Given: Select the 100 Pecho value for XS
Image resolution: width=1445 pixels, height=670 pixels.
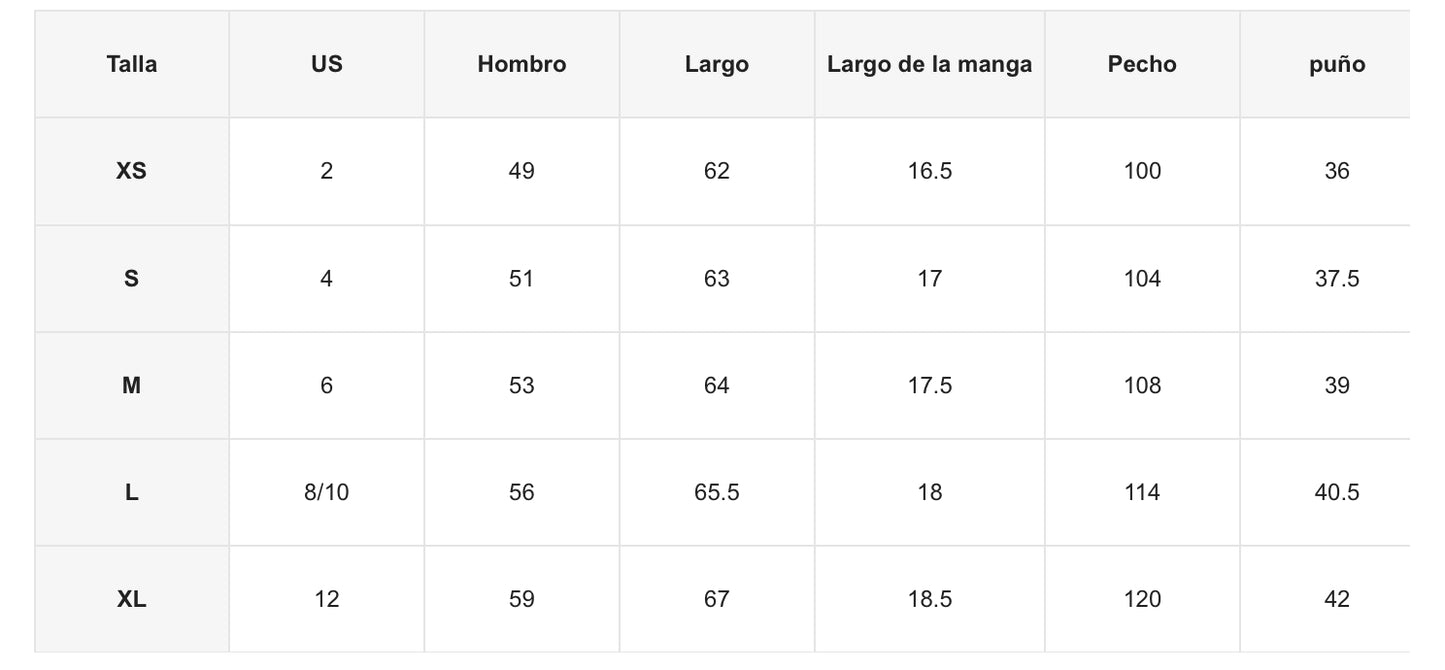Looking at the screenshot, I should pos(1142,171).
